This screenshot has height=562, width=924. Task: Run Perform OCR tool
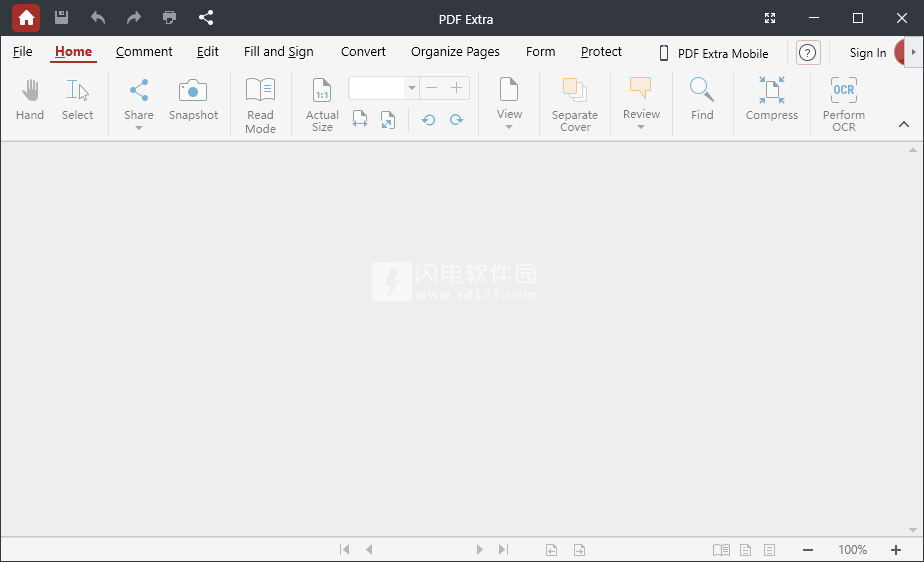pyautogui.click(x=844, y=104)
